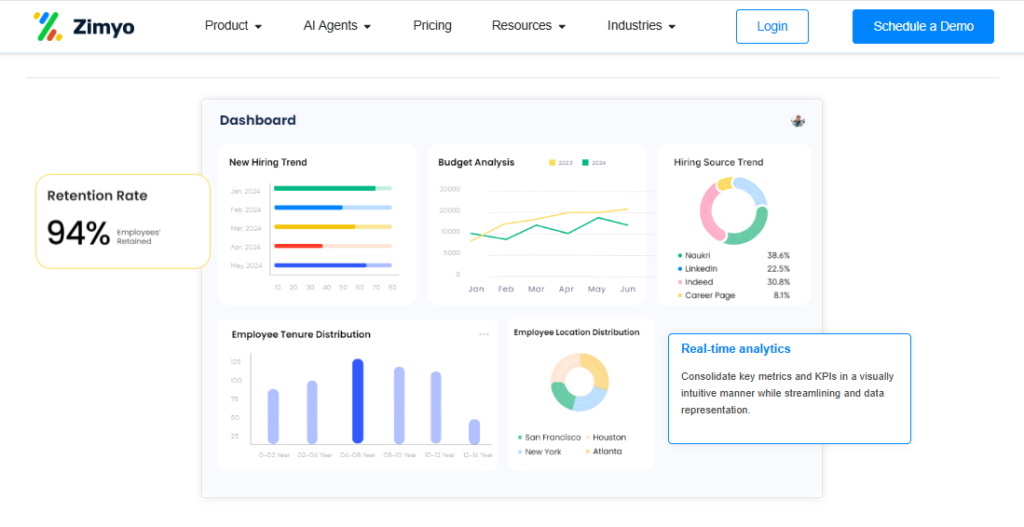1024x527 pixels.
Task: Open the Product dropdown menu
Action: (x=233, y=26)
